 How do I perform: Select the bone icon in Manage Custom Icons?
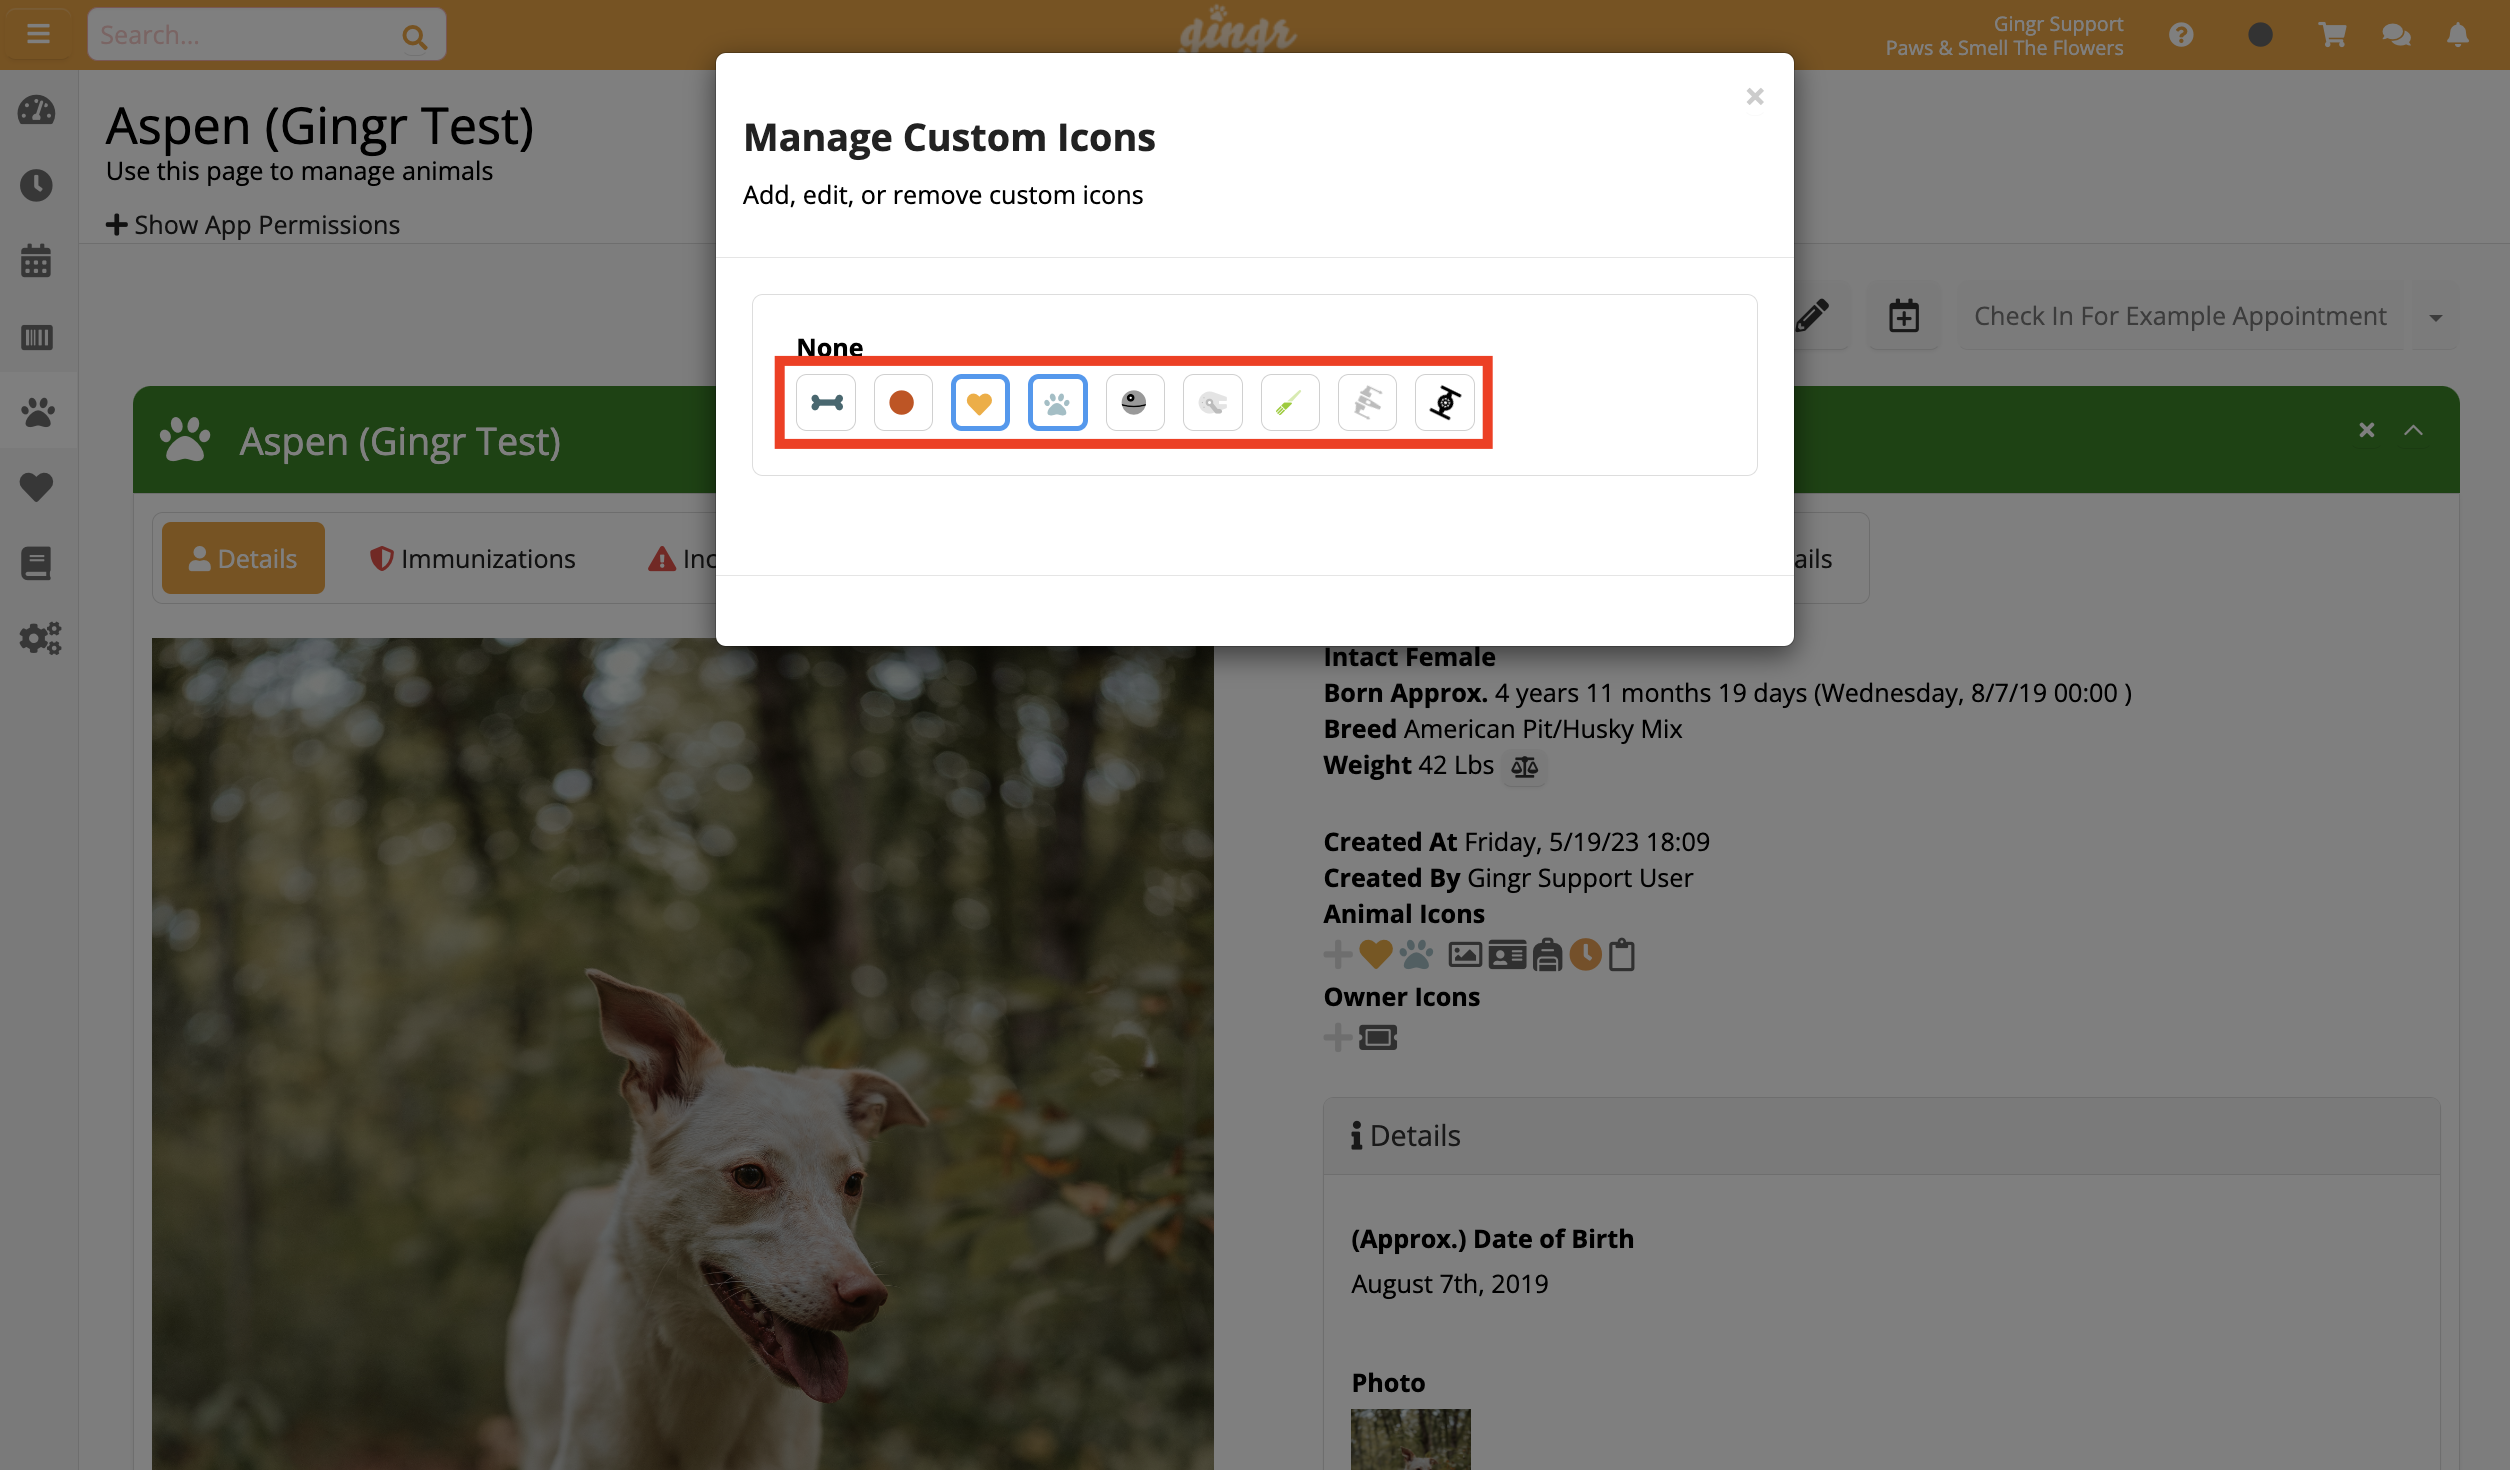(826, 402)
